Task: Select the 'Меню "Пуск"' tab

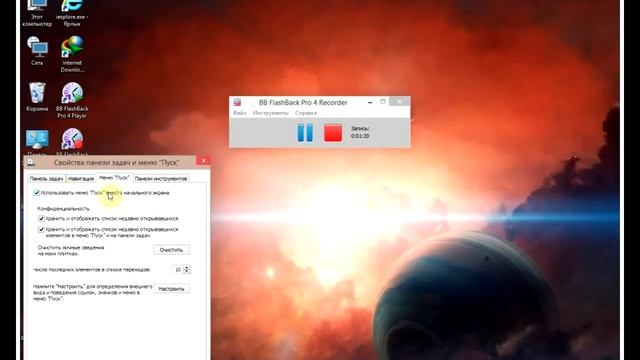Action: (114, 178)
